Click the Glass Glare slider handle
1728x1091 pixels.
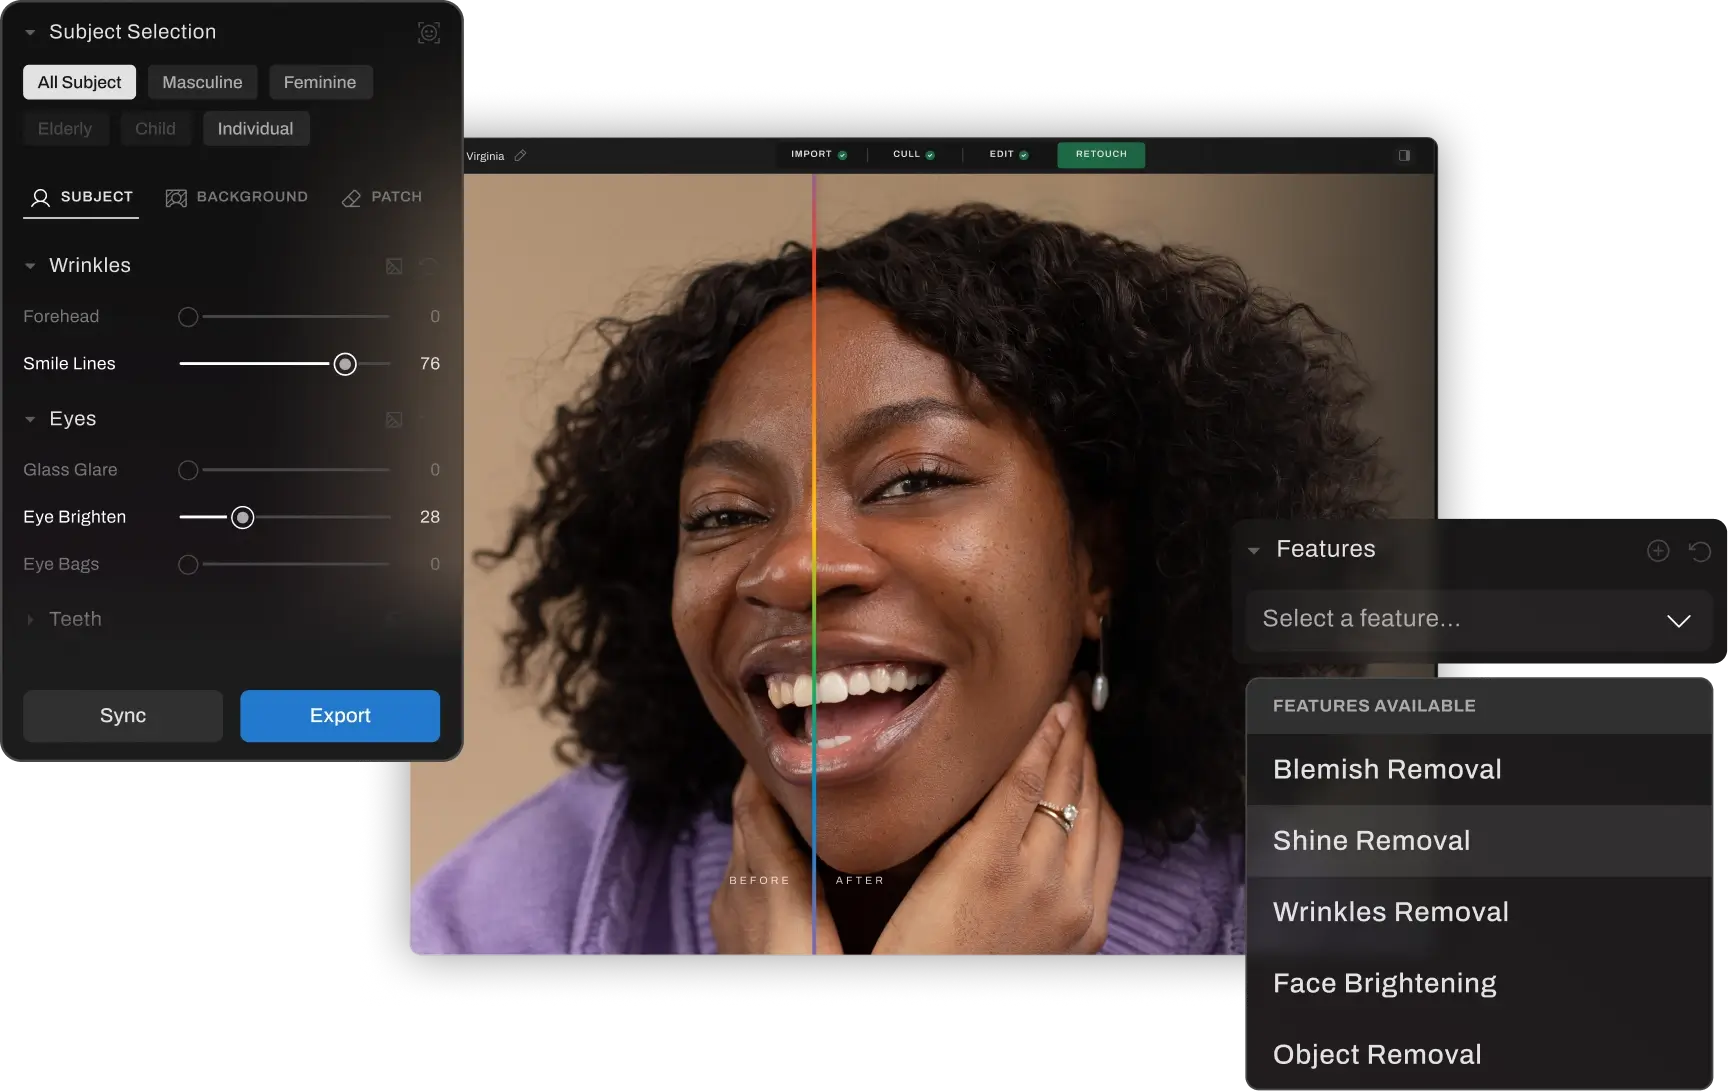(188, 470)
